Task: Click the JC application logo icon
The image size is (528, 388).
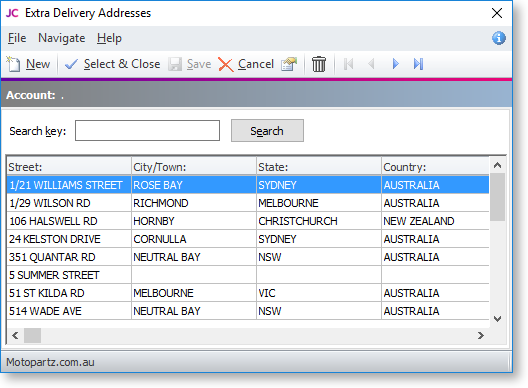Action: click(x=12, y=13)
